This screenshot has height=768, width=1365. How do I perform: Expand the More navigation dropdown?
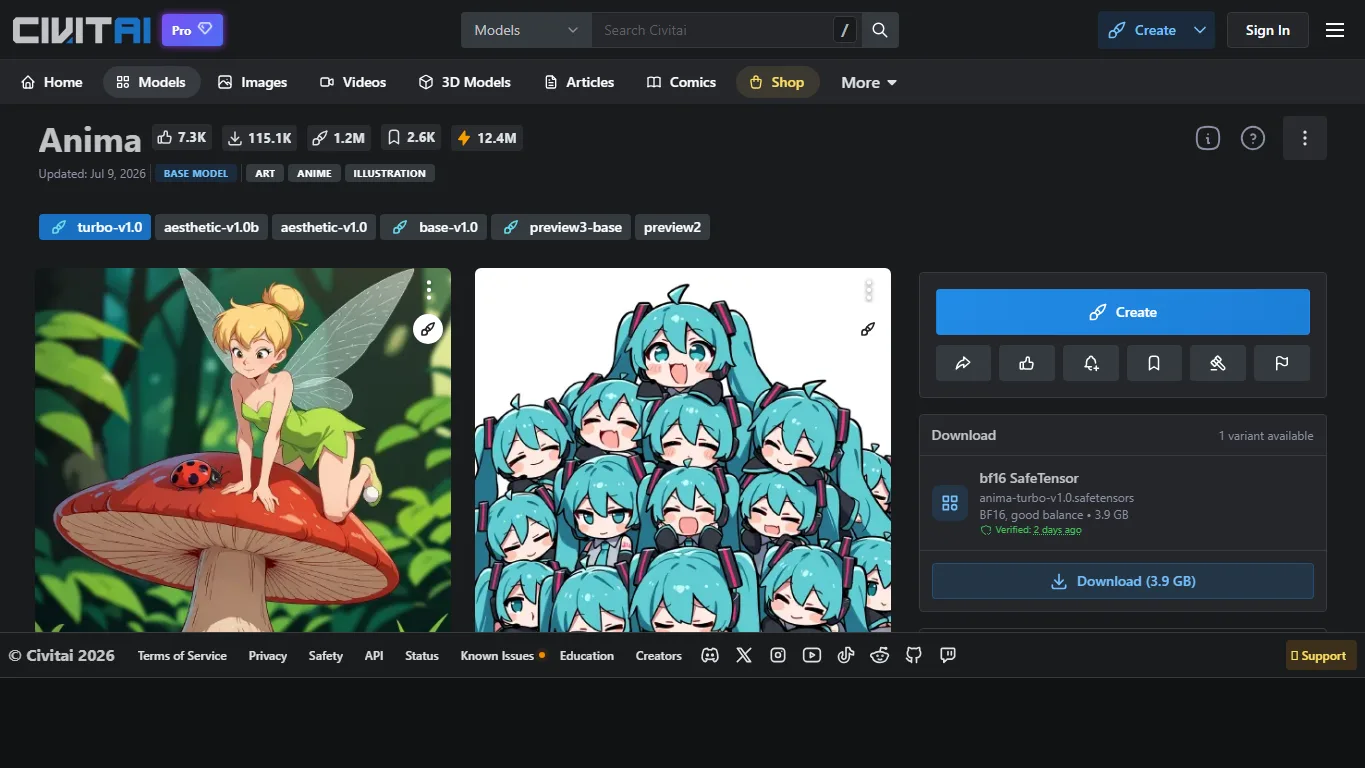point(869,82)
